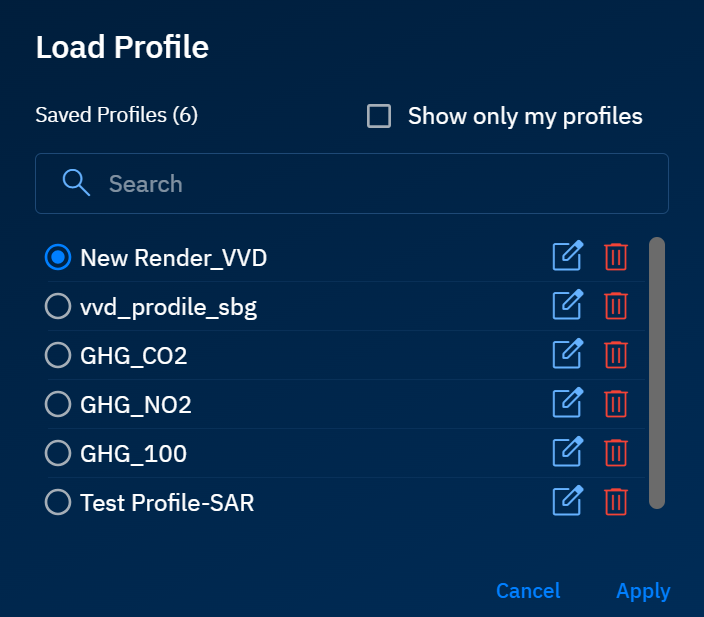
Task: Edit the vvd_prodile_sbg profile
Action: click(x=567, y=305)
